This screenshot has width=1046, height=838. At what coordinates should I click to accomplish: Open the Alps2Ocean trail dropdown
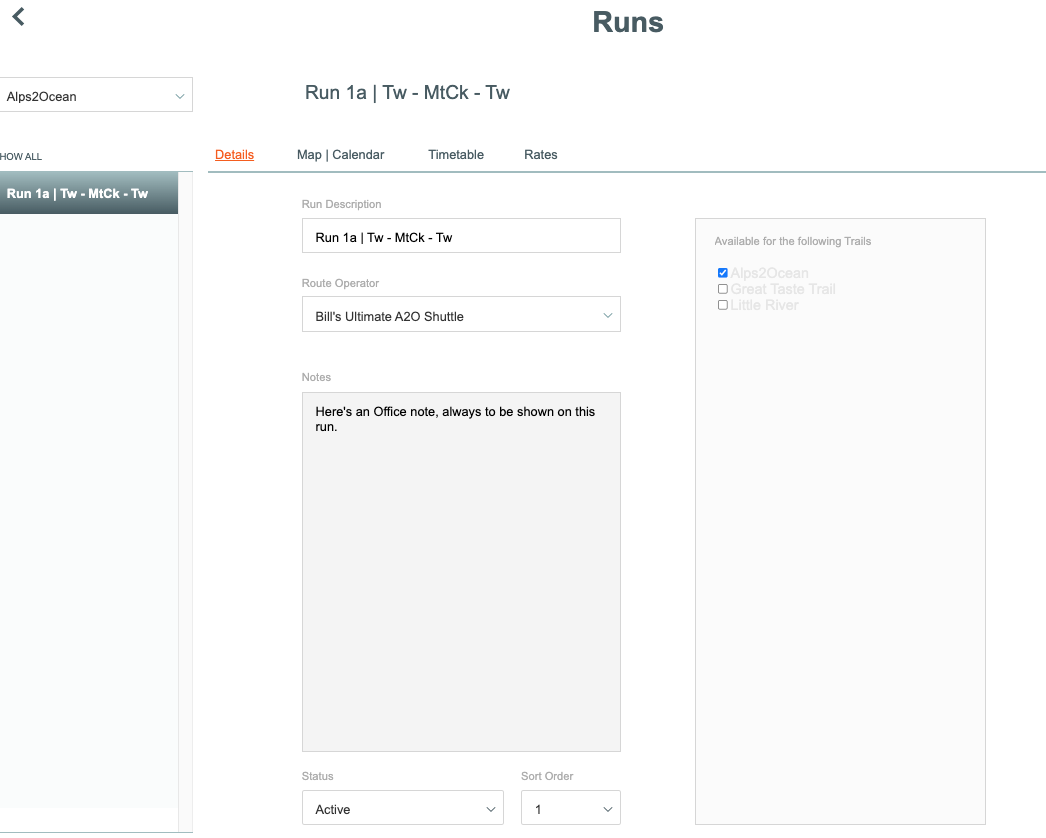tap(95, 95)
